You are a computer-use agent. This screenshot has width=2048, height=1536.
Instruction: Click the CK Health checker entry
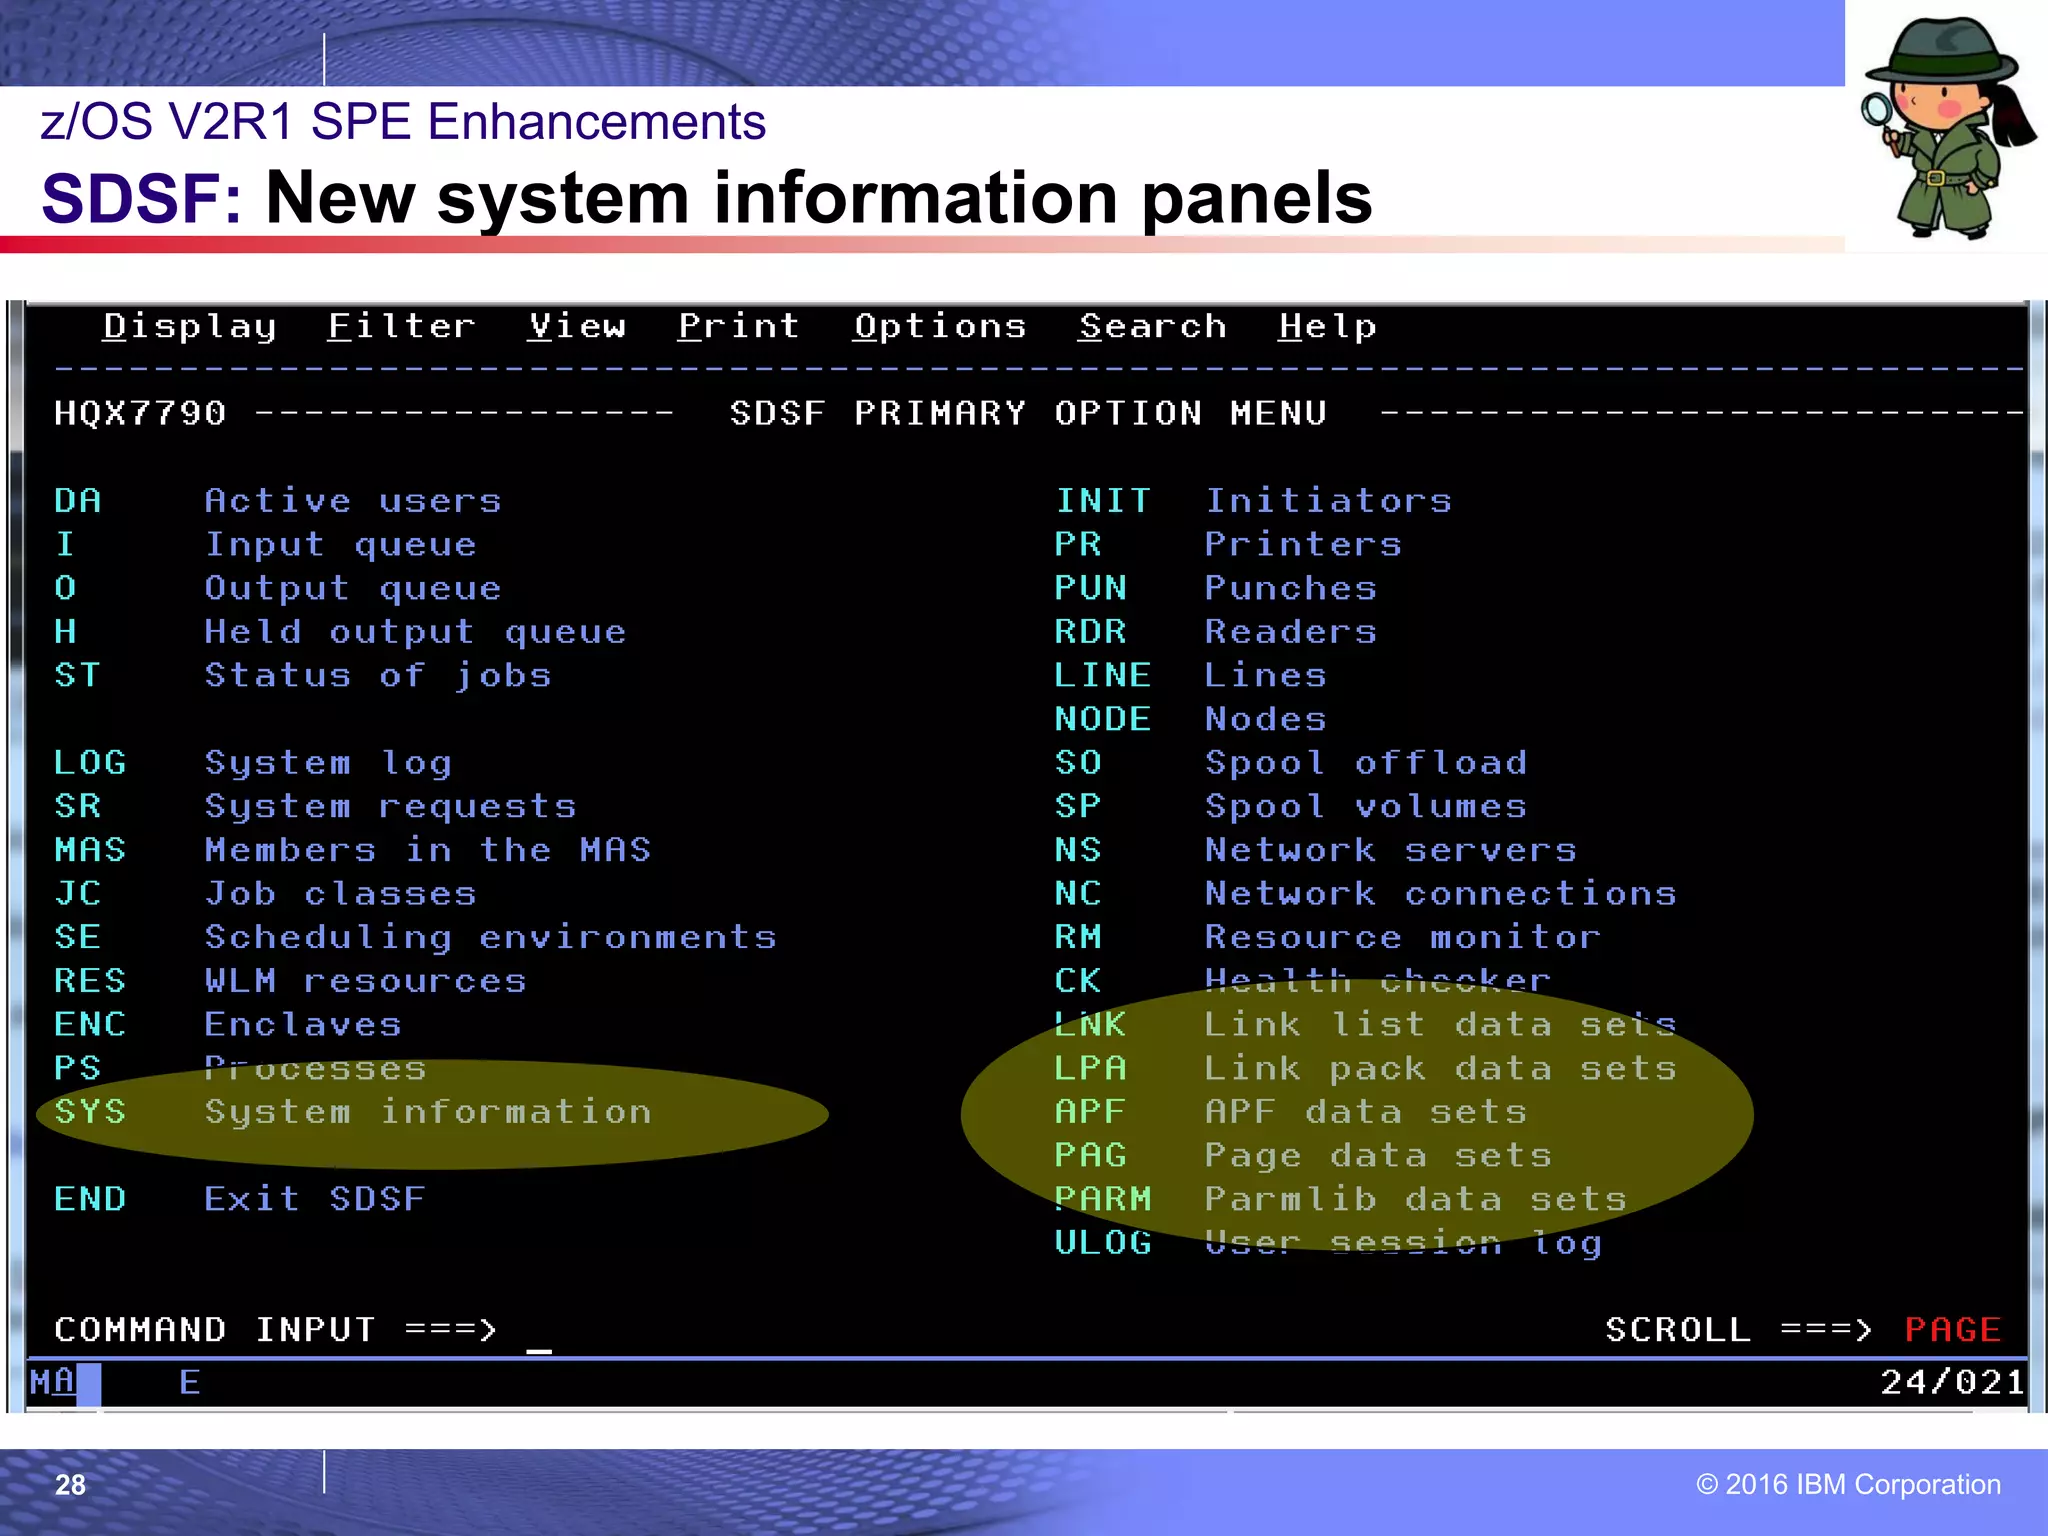pos(1303,981)
